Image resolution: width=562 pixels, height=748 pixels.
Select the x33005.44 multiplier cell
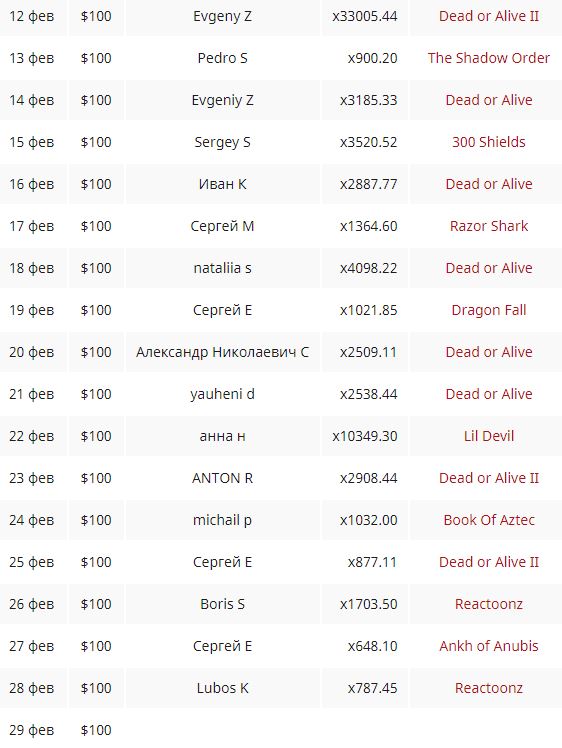pyautogui.click(x=365, y=16)
